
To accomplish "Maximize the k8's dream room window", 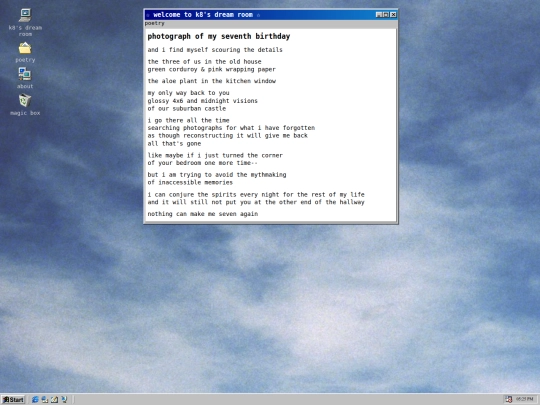I will [386, 14].
